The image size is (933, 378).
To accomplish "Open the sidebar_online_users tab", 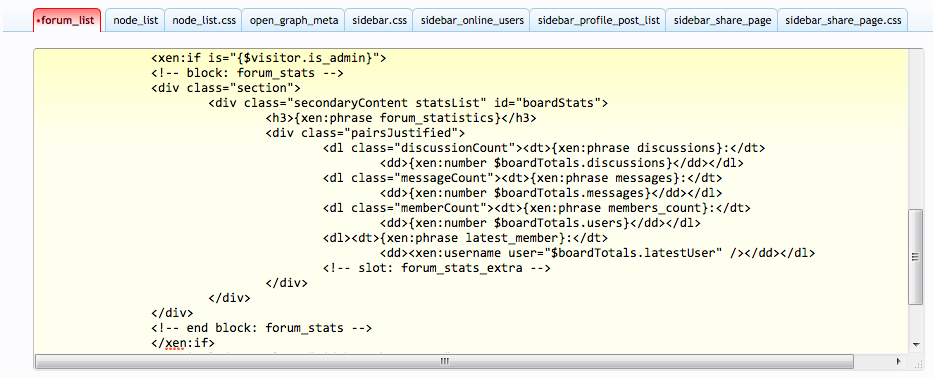I will point(472,20).
